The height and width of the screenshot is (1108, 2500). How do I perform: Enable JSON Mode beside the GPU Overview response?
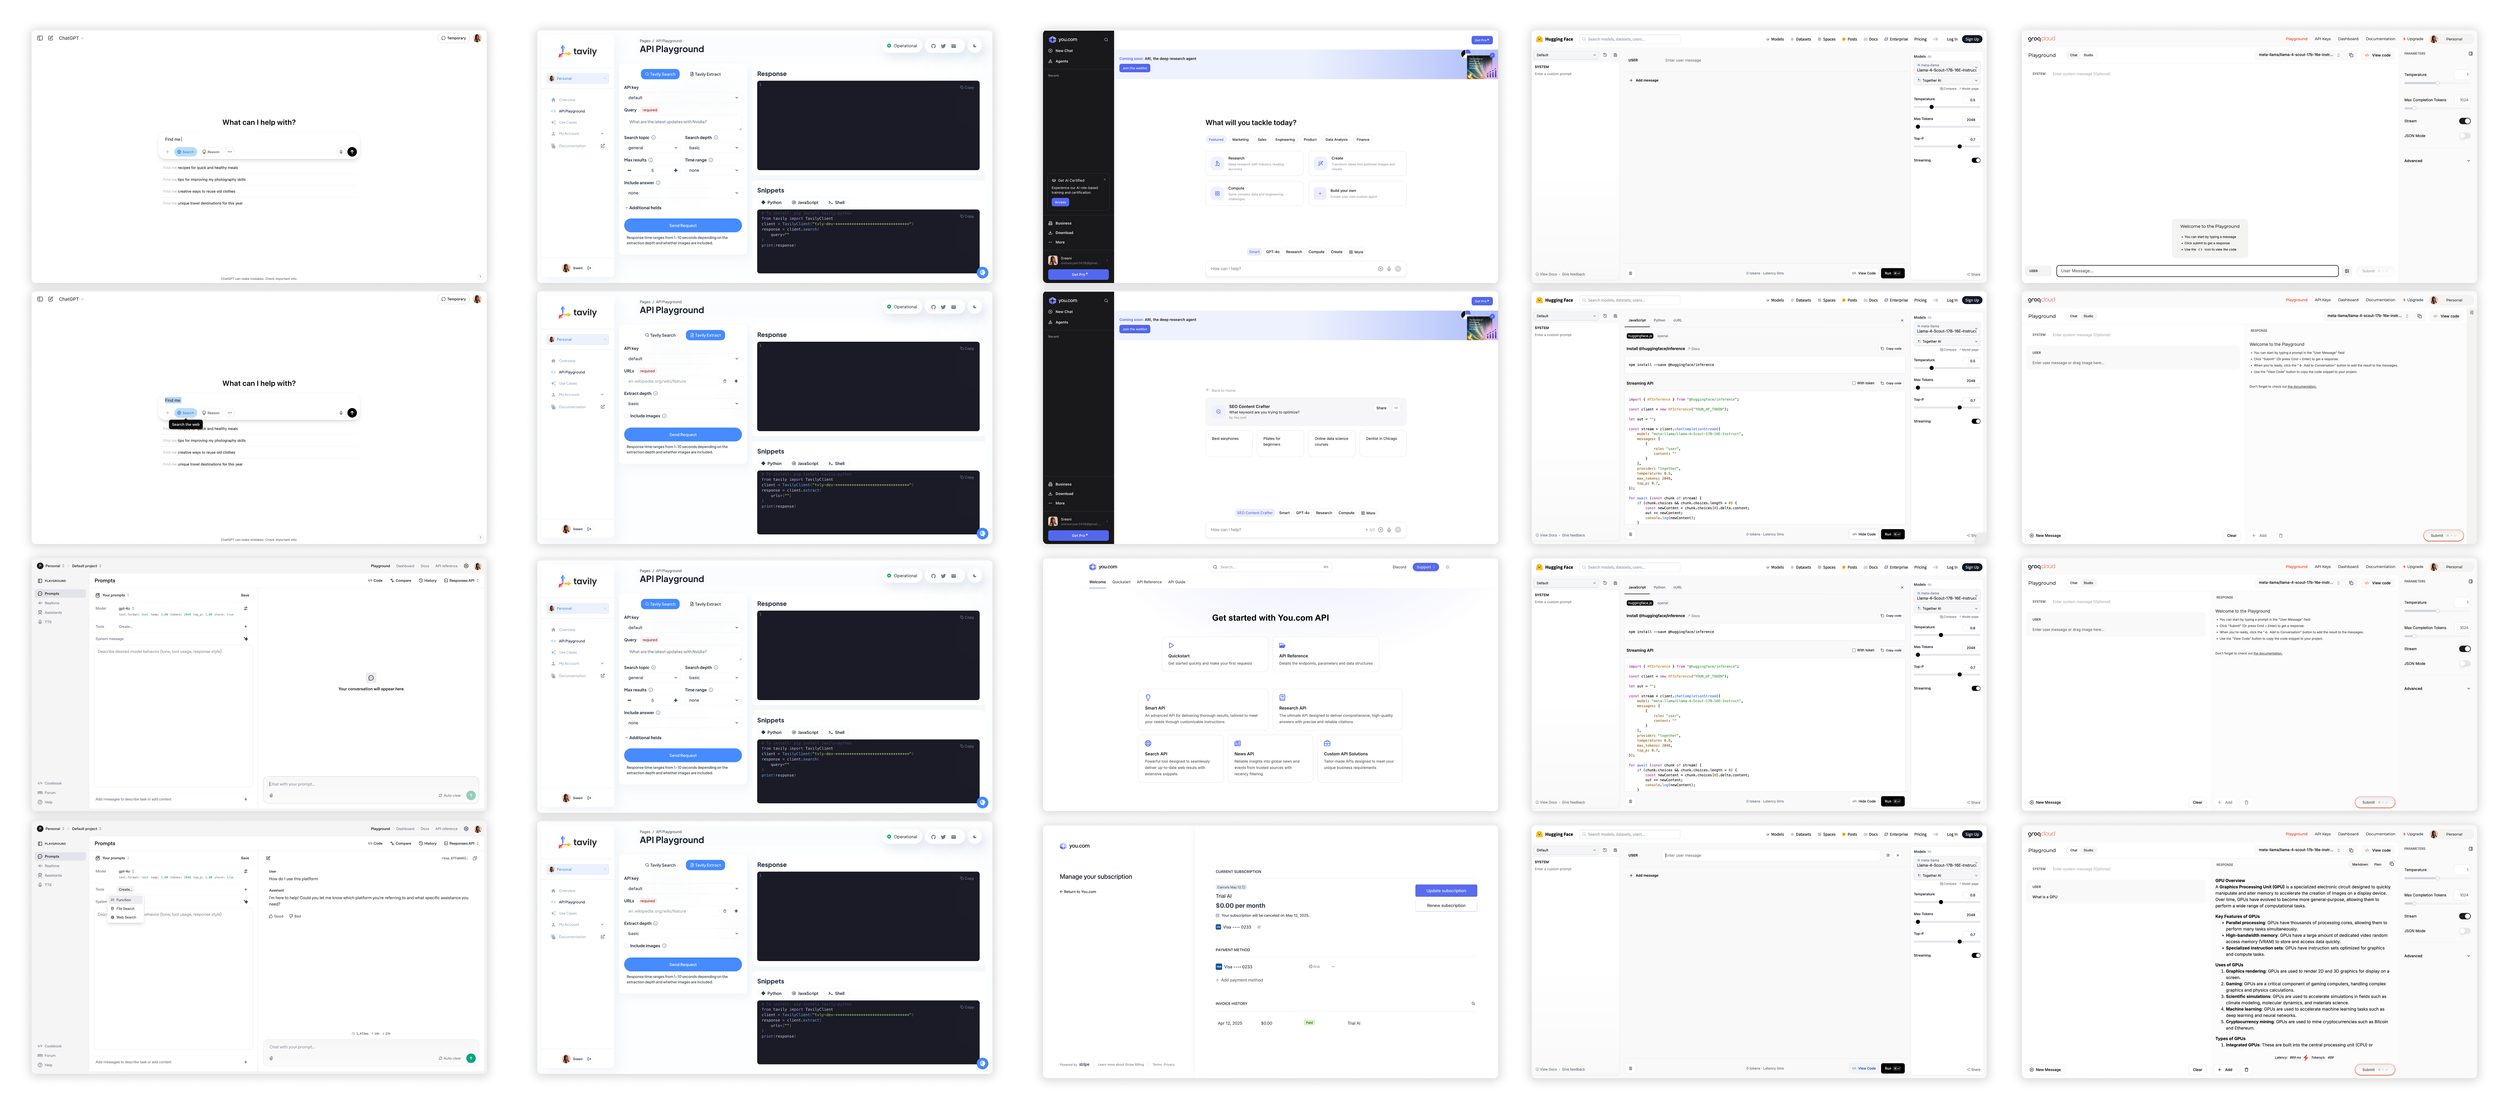pos(2464,931)
